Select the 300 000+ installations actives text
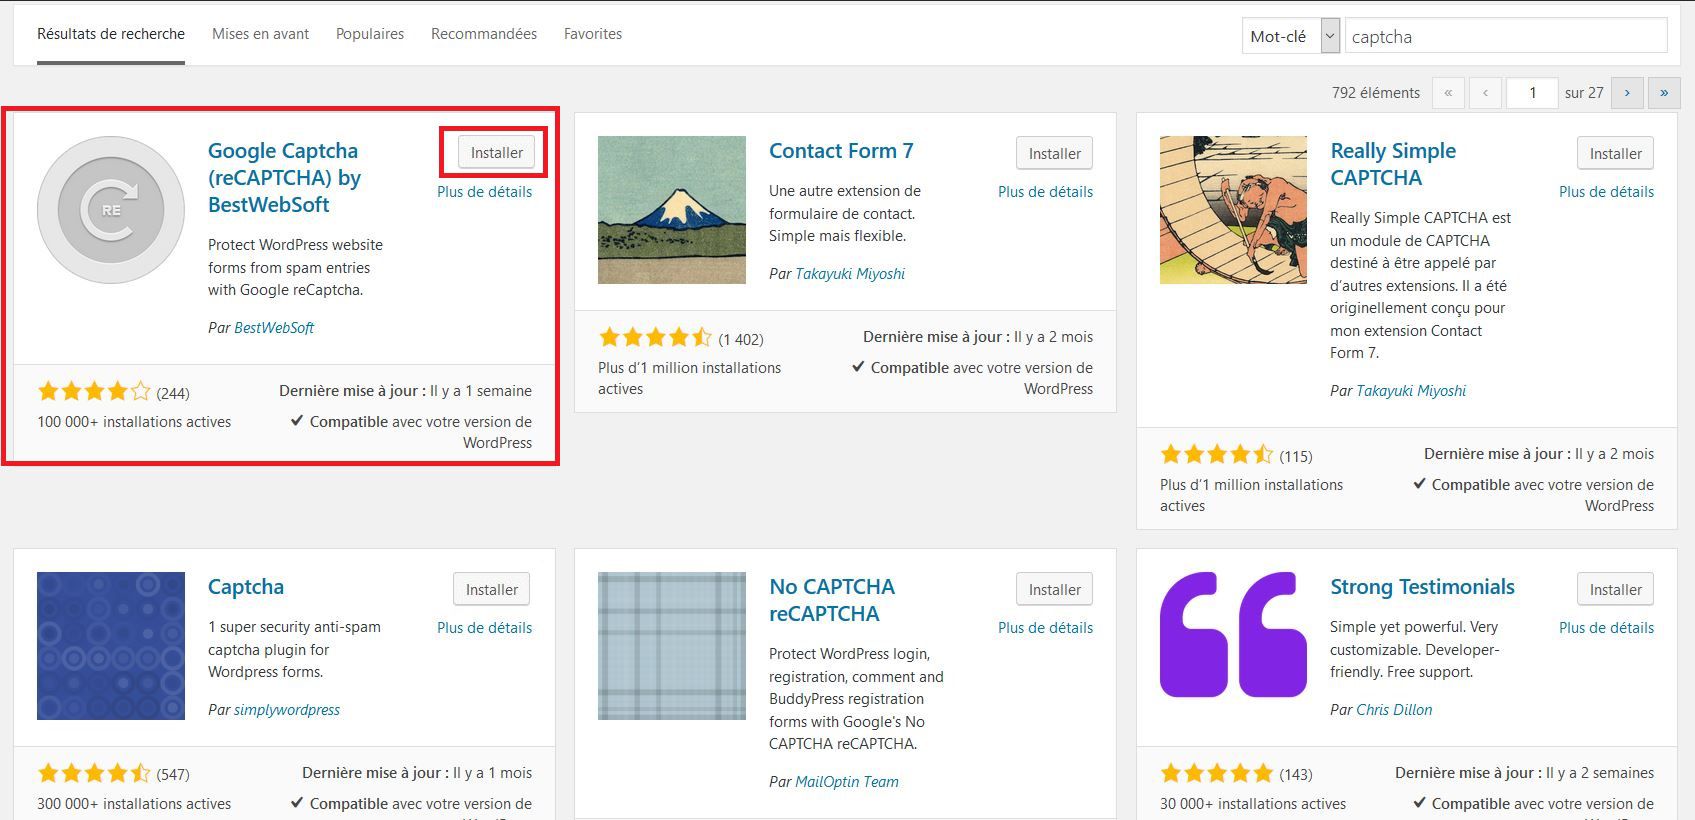This screenshot has width=1695, height=820. [x=134, y=804]
